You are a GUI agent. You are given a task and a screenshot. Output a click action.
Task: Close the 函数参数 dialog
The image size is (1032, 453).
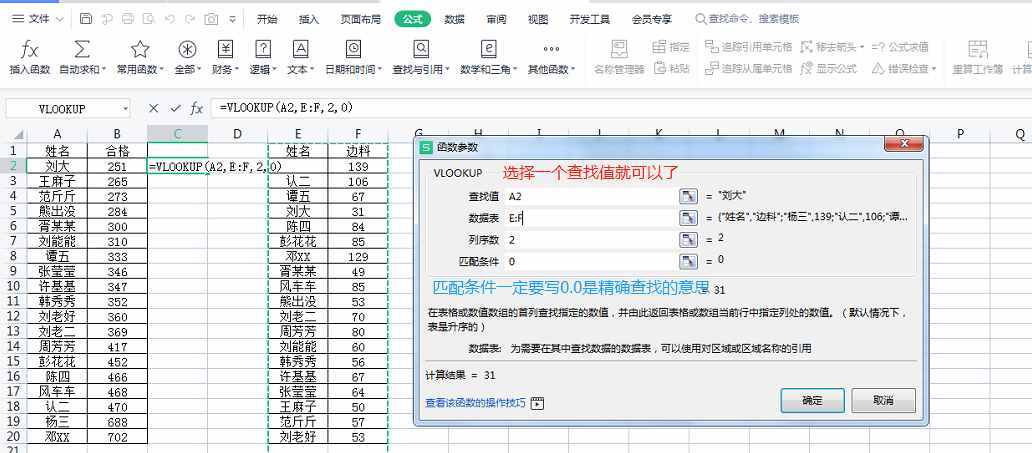[904, 145]
